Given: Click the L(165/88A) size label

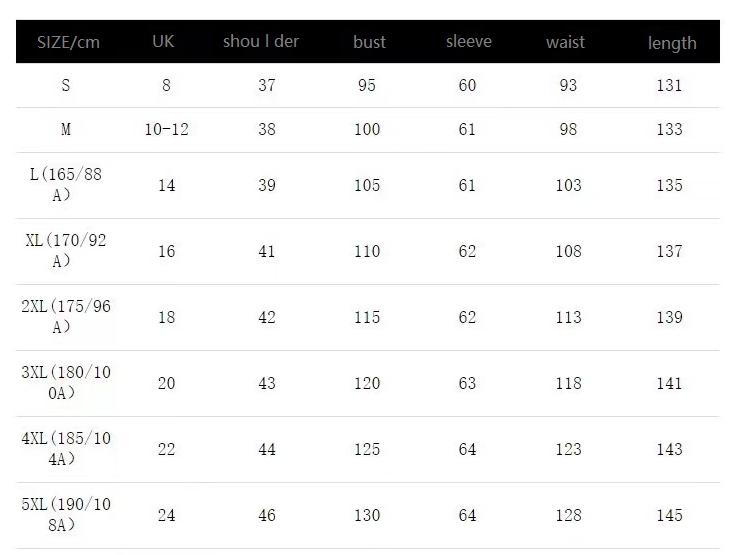Looking at the screenshot, I should (66, 185).
